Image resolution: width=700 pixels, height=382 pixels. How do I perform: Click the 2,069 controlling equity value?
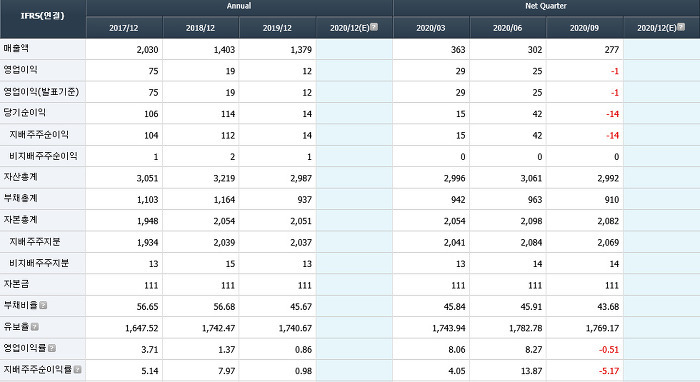pyautogui.click(x=608, y=242)
